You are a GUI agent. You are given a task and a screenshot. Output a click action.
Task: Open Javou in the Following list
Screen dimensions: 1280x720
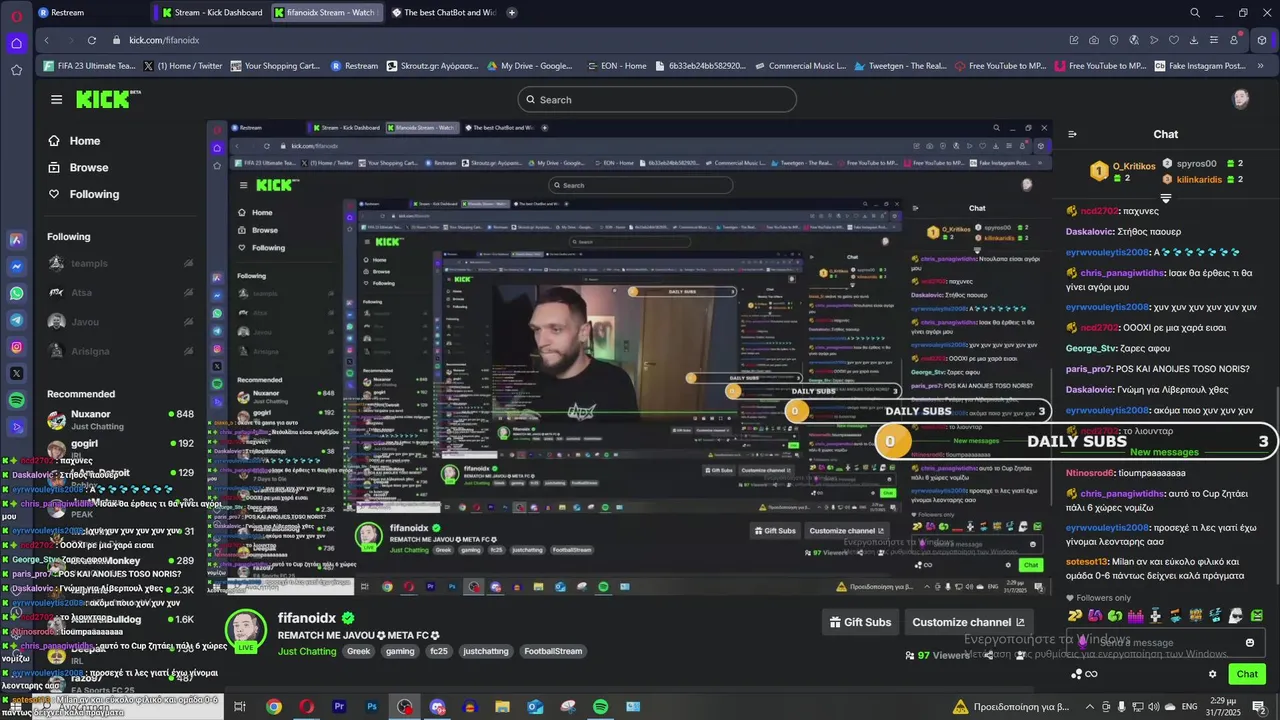(120, 322)
